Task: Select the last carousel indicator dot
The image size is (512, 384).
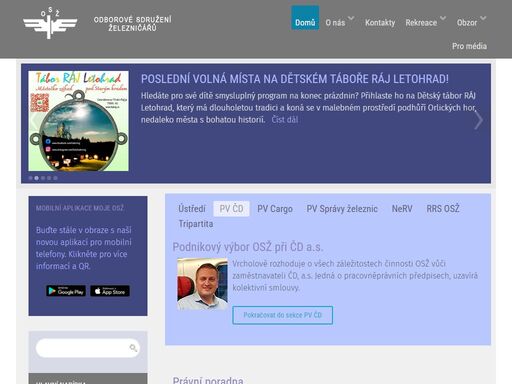Action: pos(56,178)
